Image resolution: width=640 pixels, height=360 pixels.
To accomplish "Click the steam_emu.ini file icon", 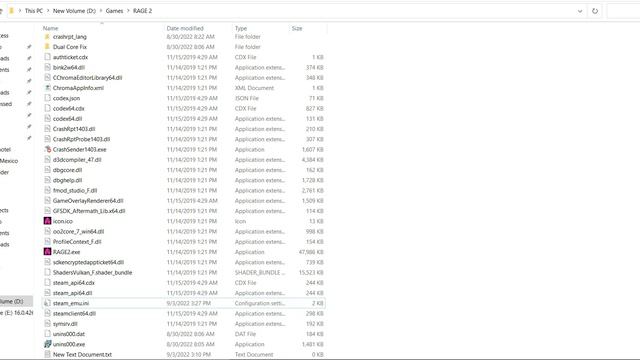I will point(47,303).
